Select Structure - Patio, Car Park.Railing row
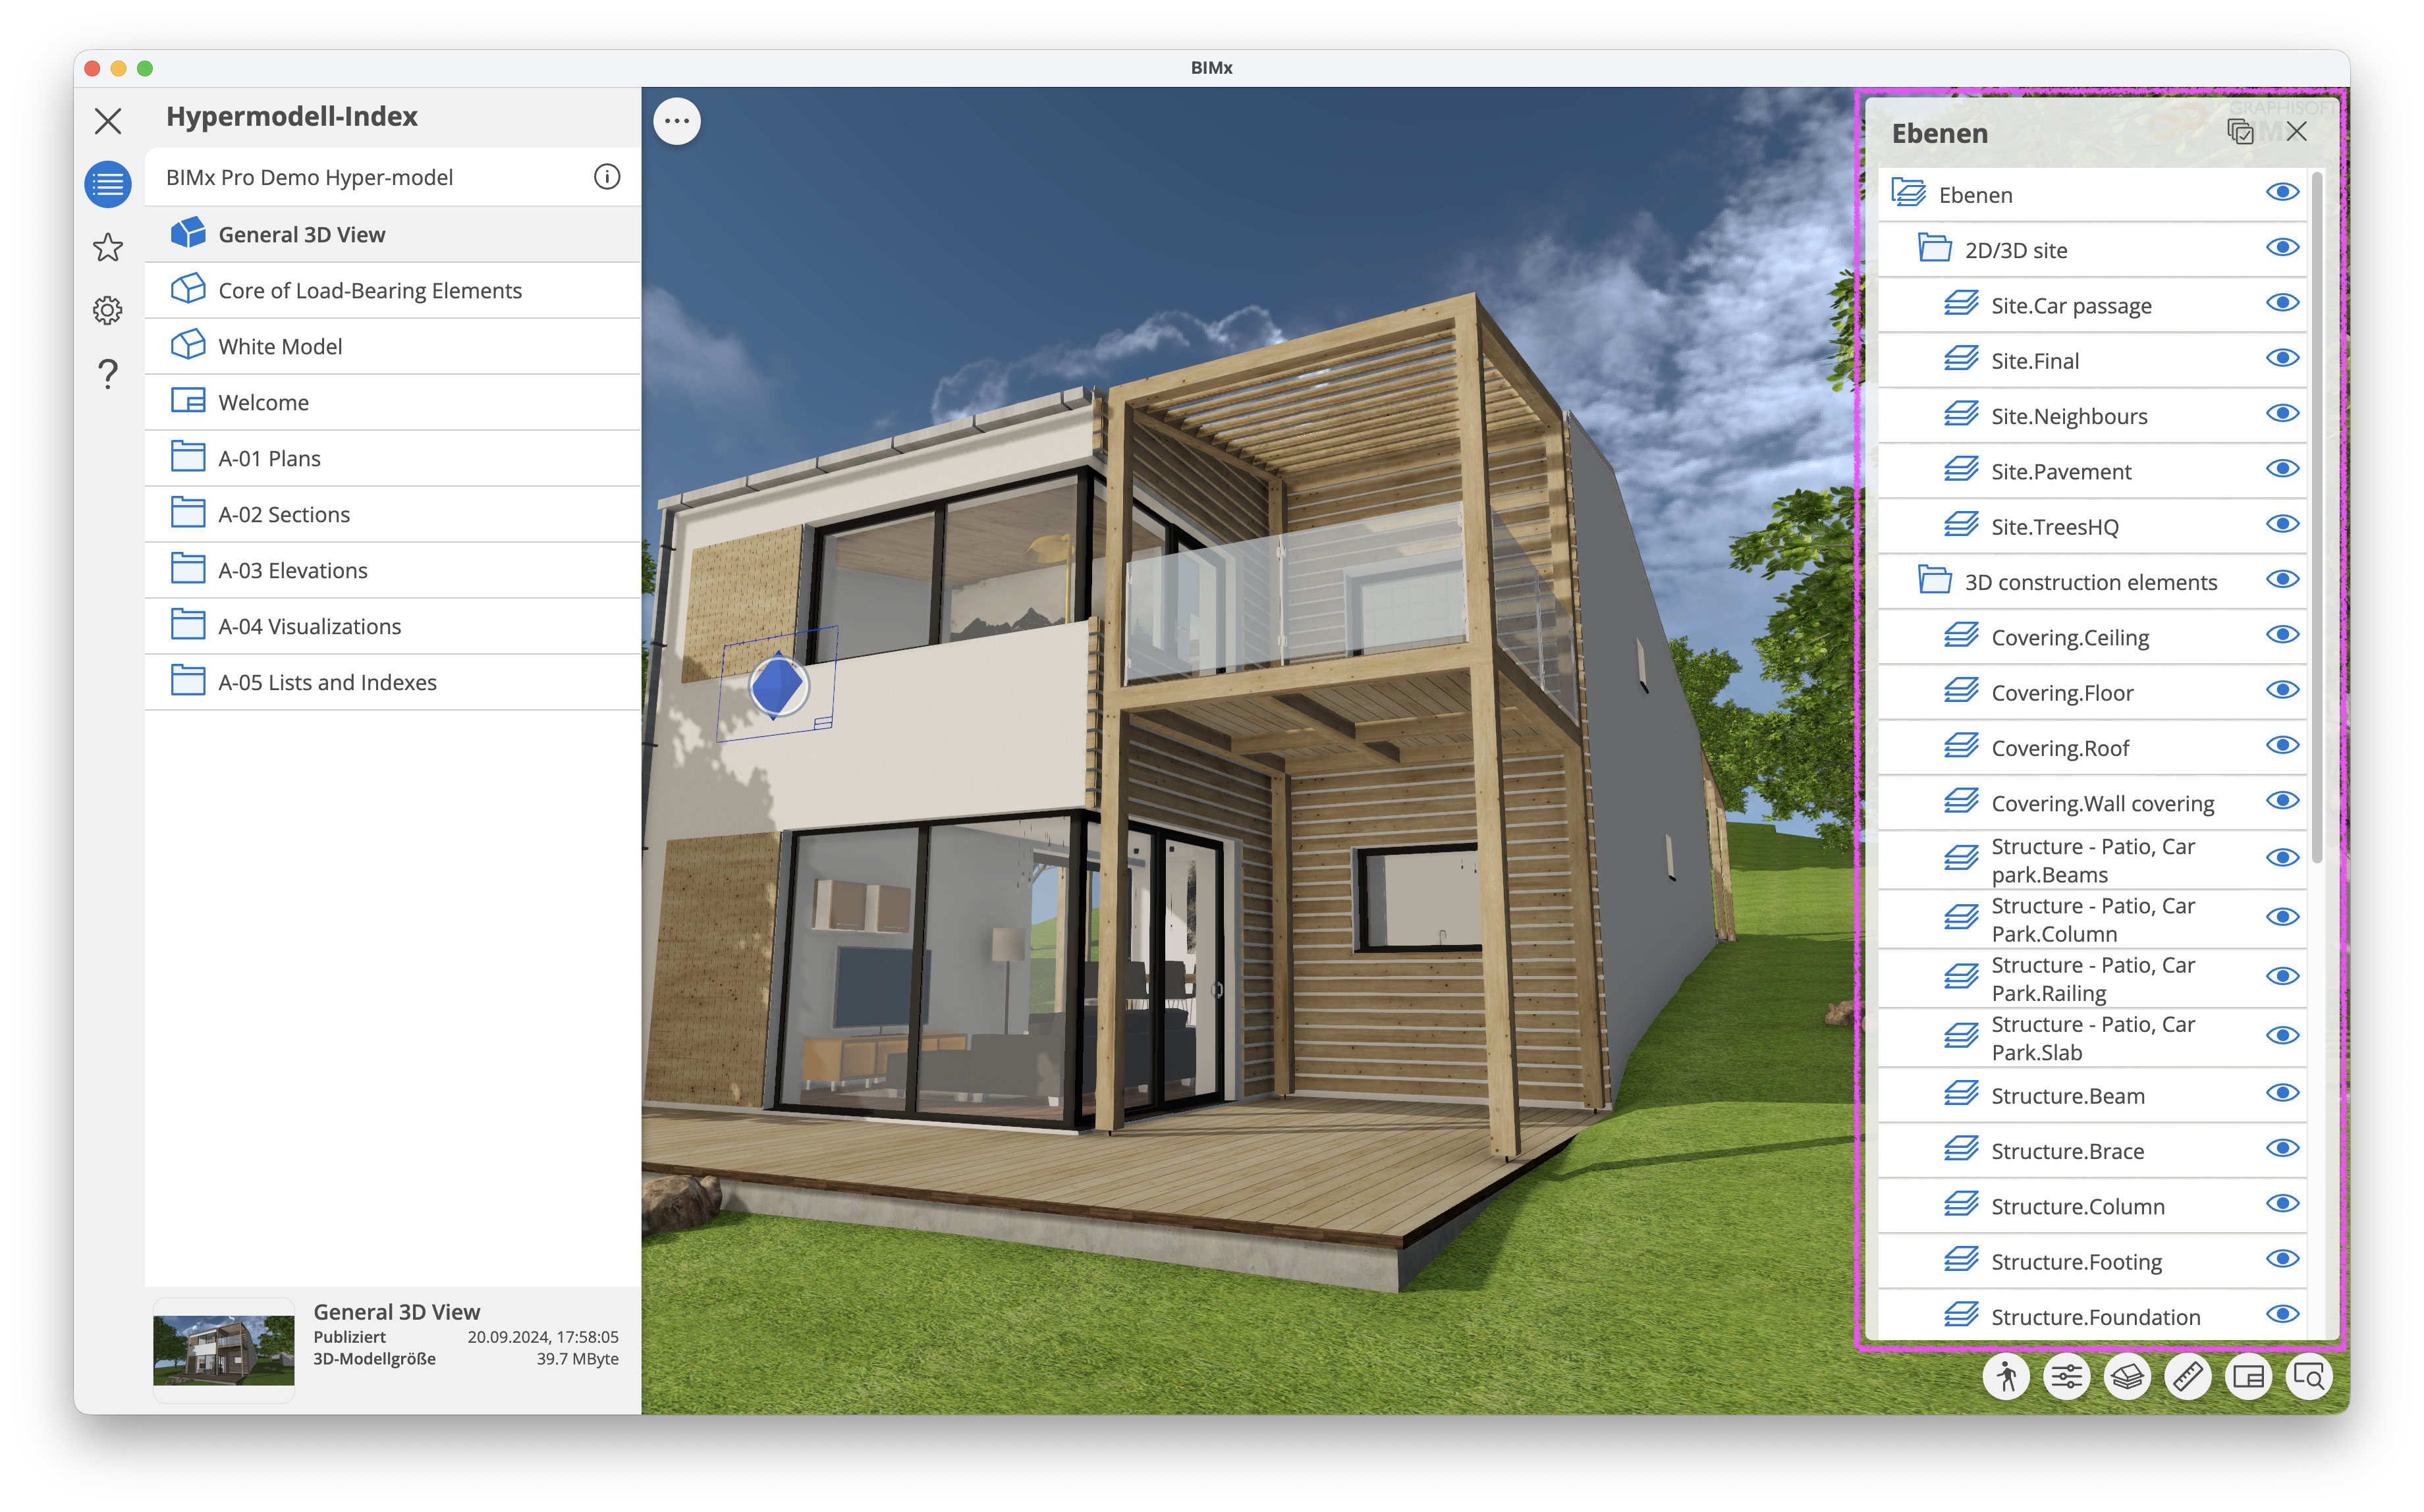This screenshot has width=2424, height=1512. point(2092,978)
